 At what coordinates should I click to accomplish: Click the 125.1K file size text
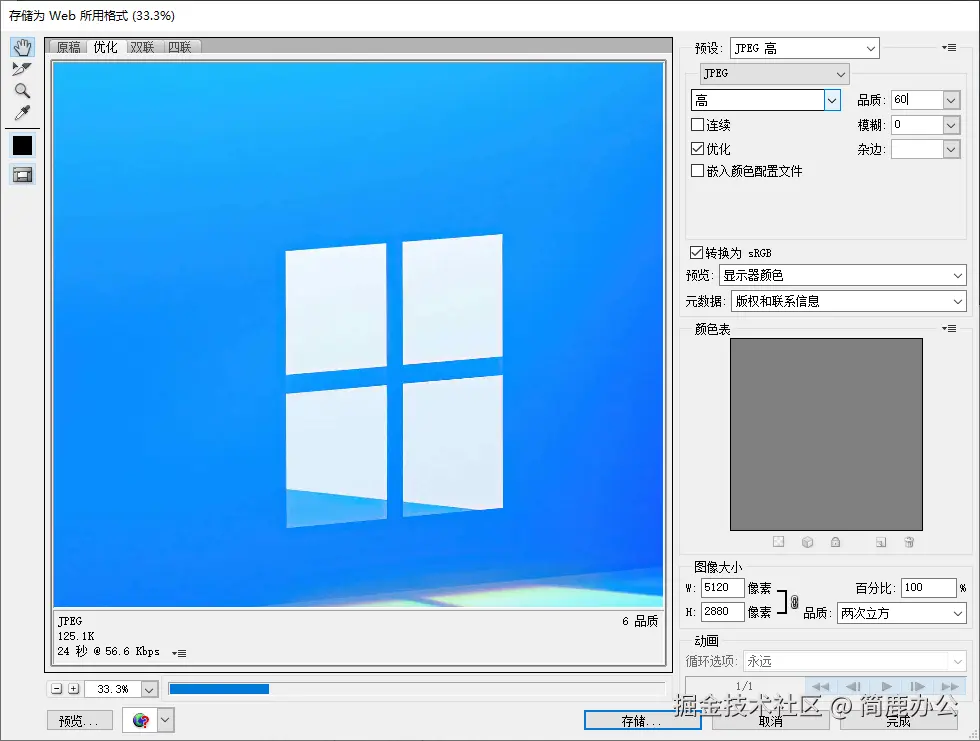coord(76,636)
